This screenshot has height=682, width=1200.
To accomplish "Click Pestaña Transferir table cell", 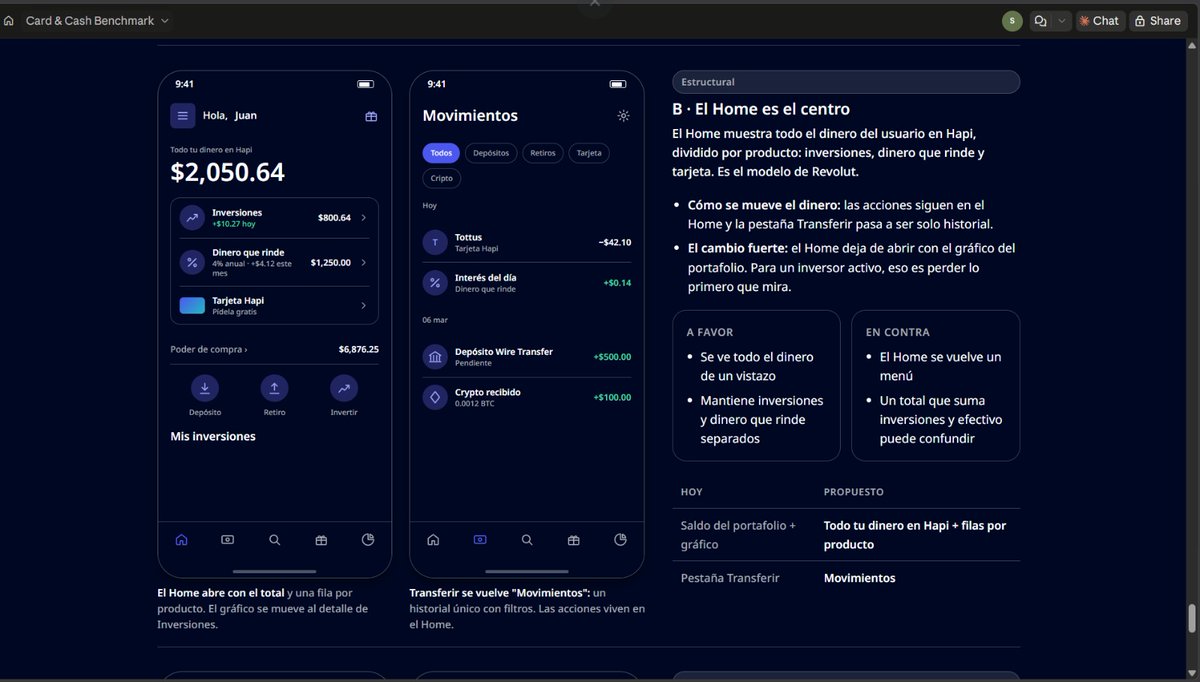I will pos(730,578).
